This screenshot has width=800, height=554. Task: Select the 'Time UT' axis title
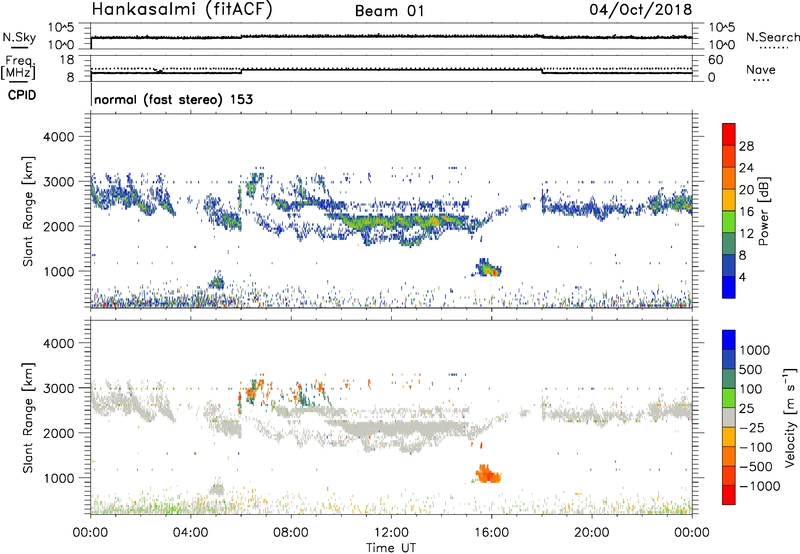click(391, 548)
